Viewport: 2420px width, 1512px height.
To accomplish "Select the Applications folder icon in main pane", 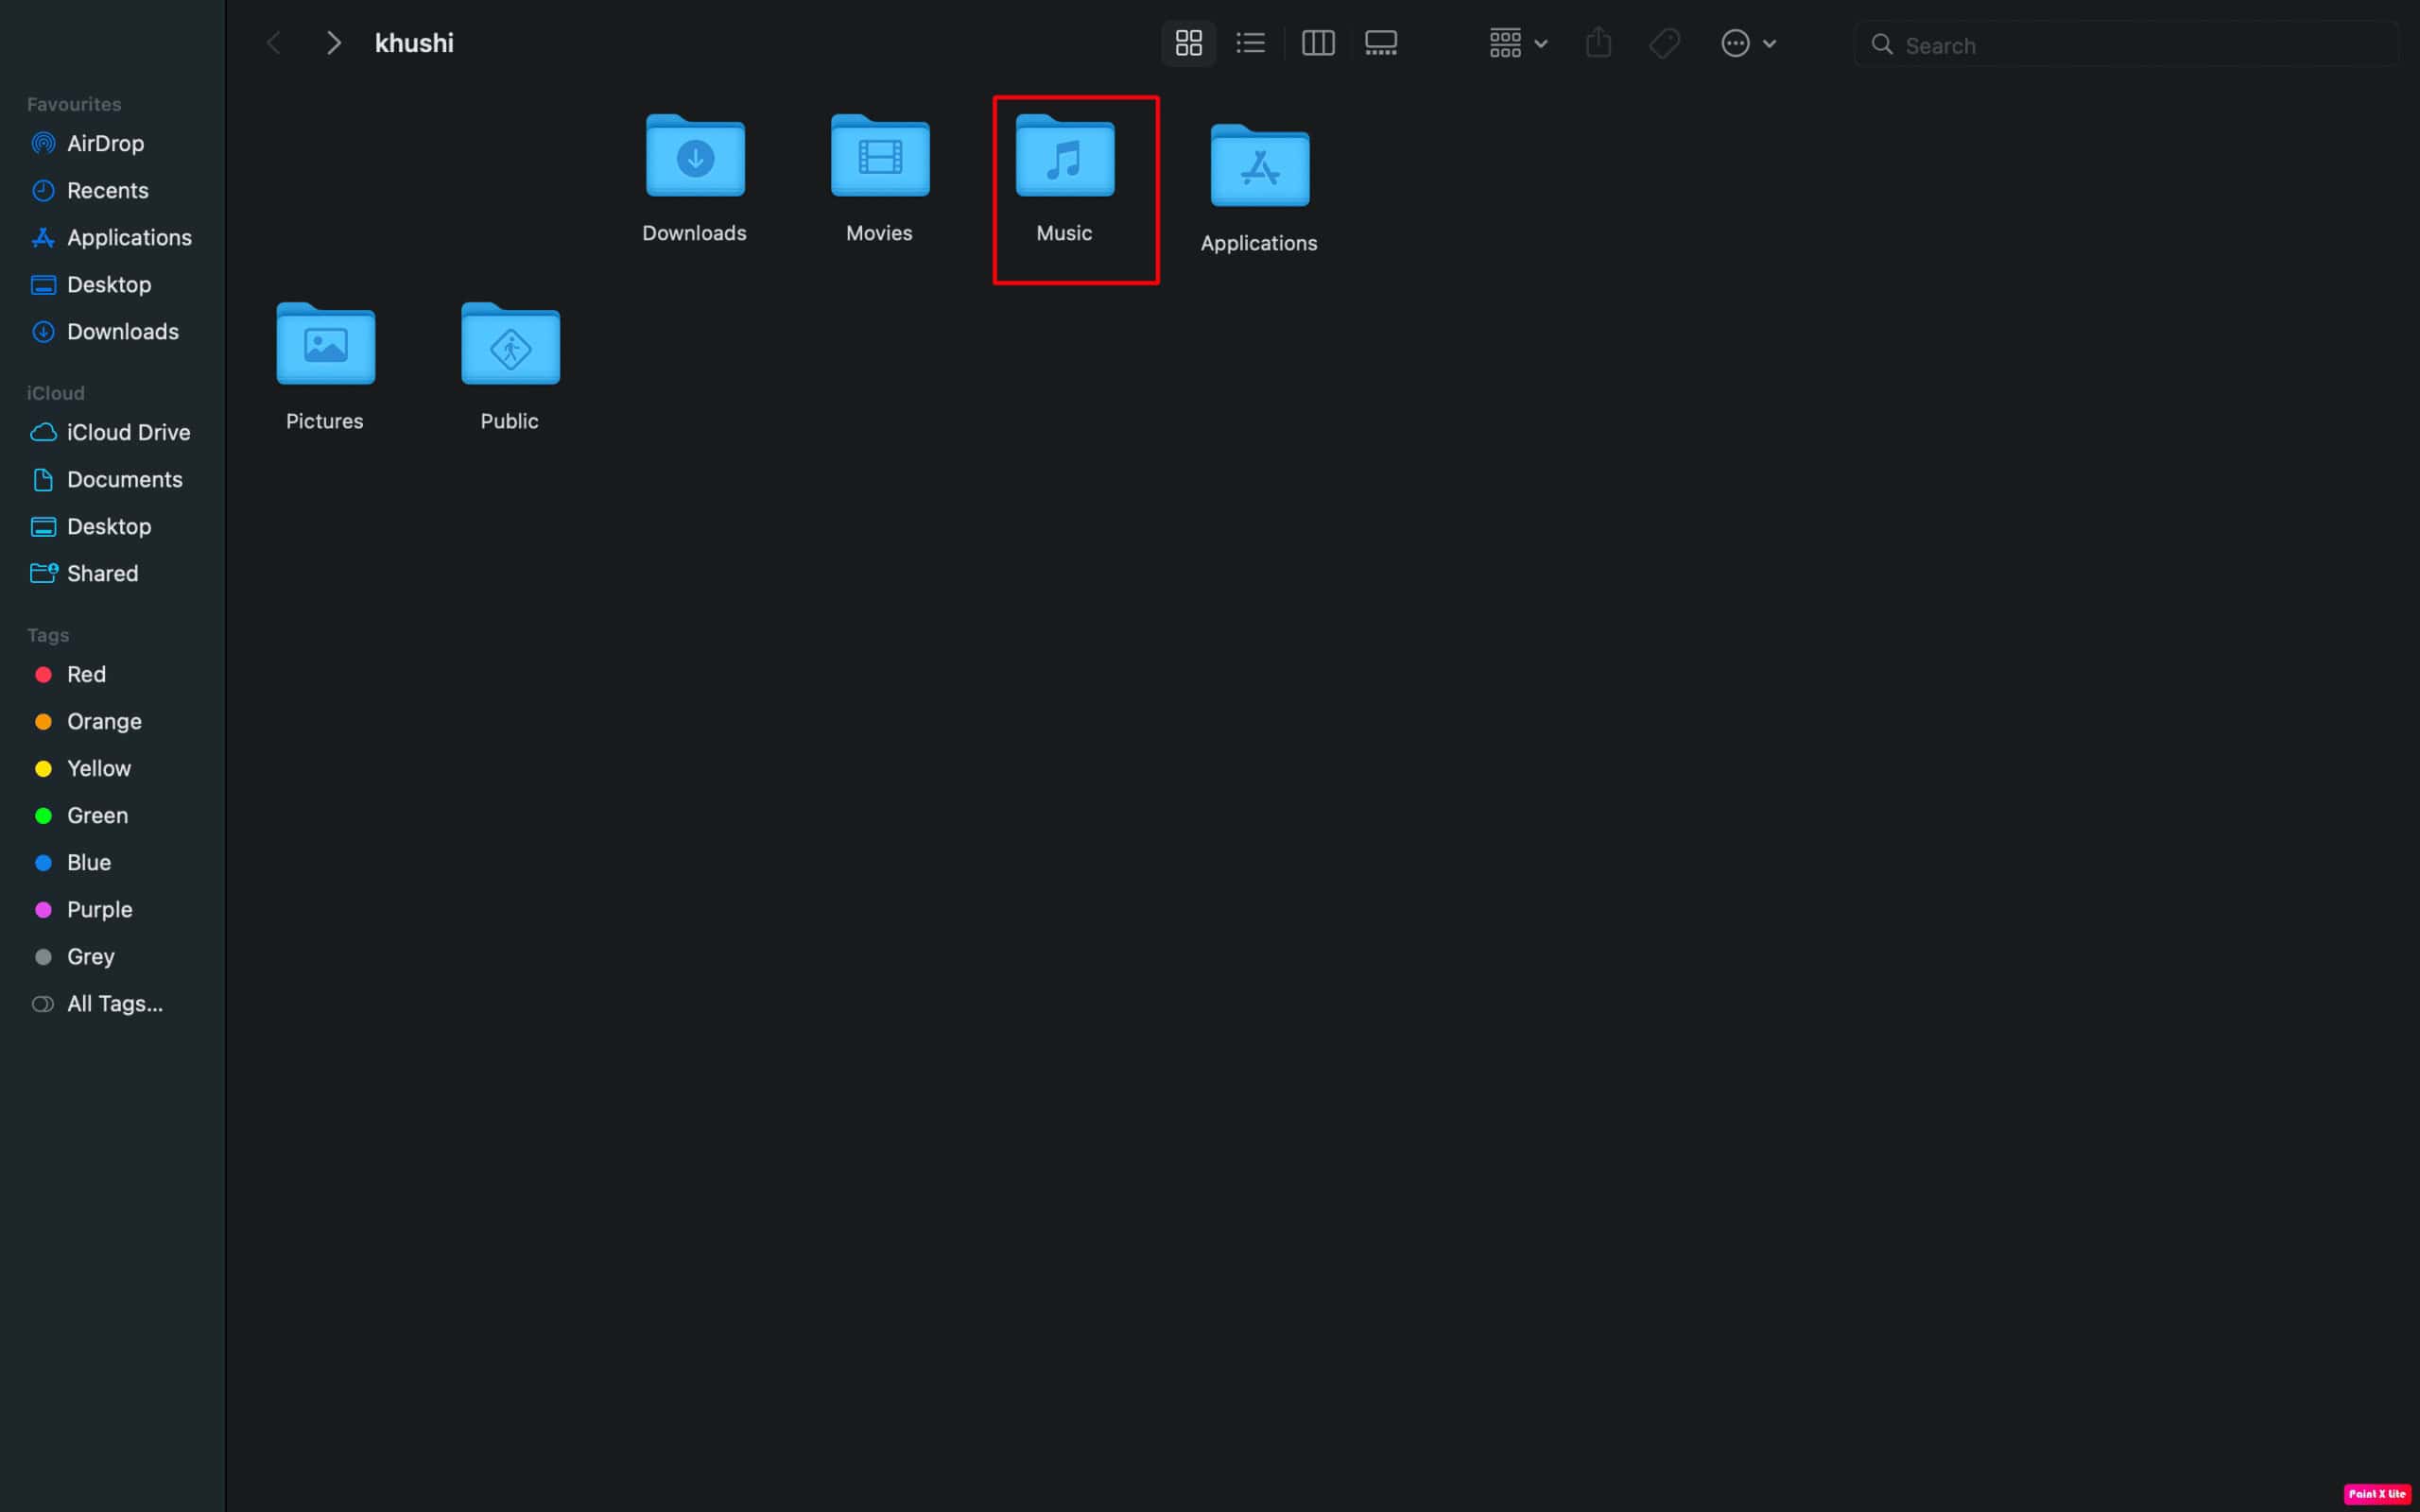I will pyautogui.click(x=1260, y=166).
